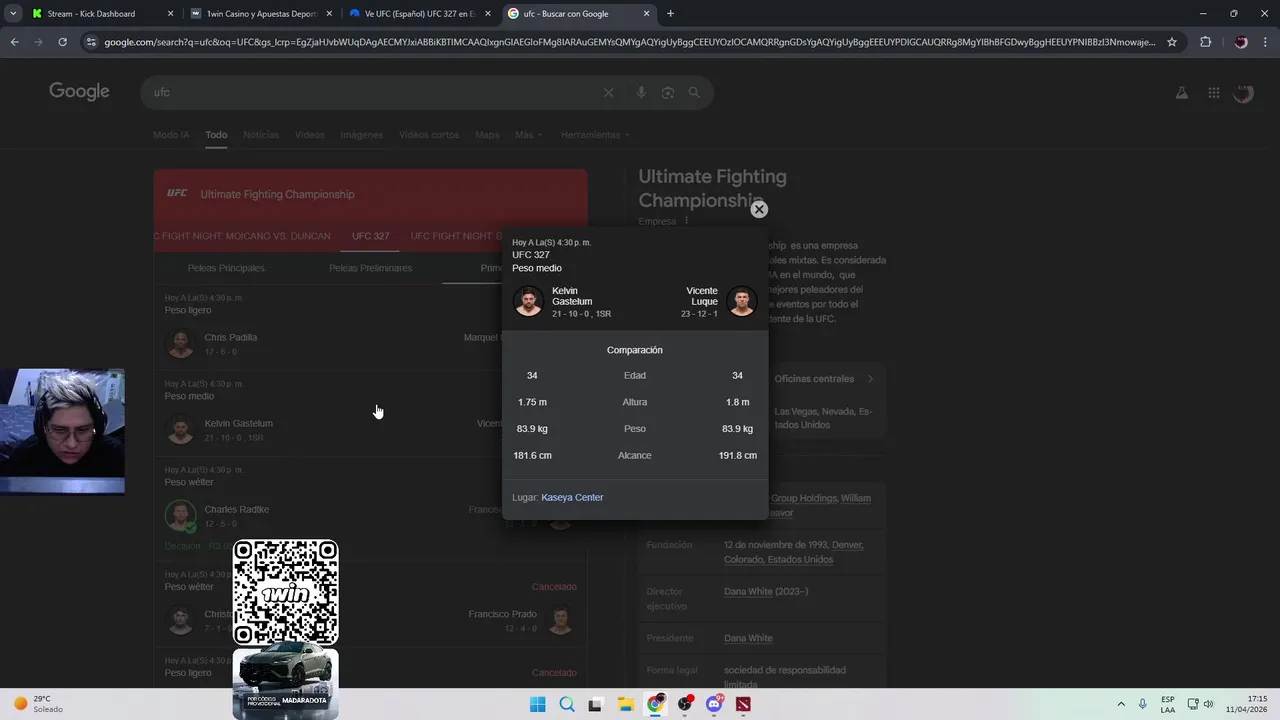Screen dimensions: 1280x720
Task: Open the weather widget showing 29°C
Action: (x=40, y=704)
